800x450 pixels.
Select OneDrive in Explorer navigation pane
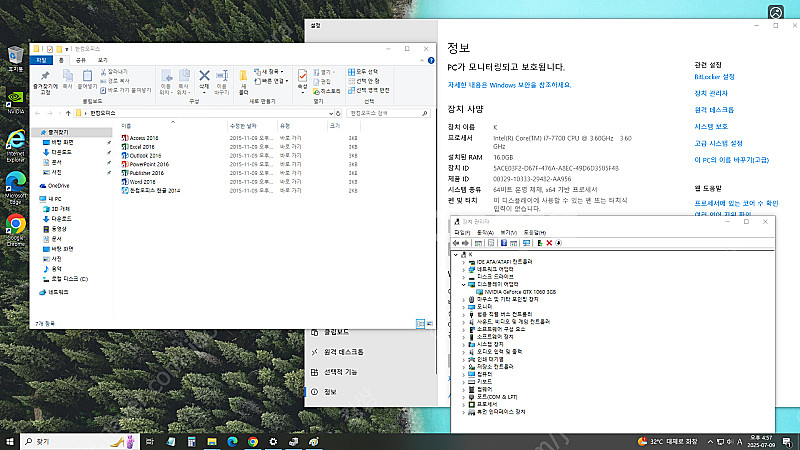[55, 186]
